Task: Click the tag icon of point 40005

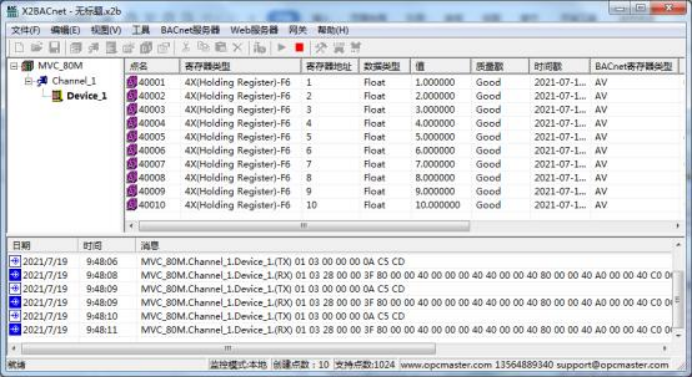Action: 132,137
